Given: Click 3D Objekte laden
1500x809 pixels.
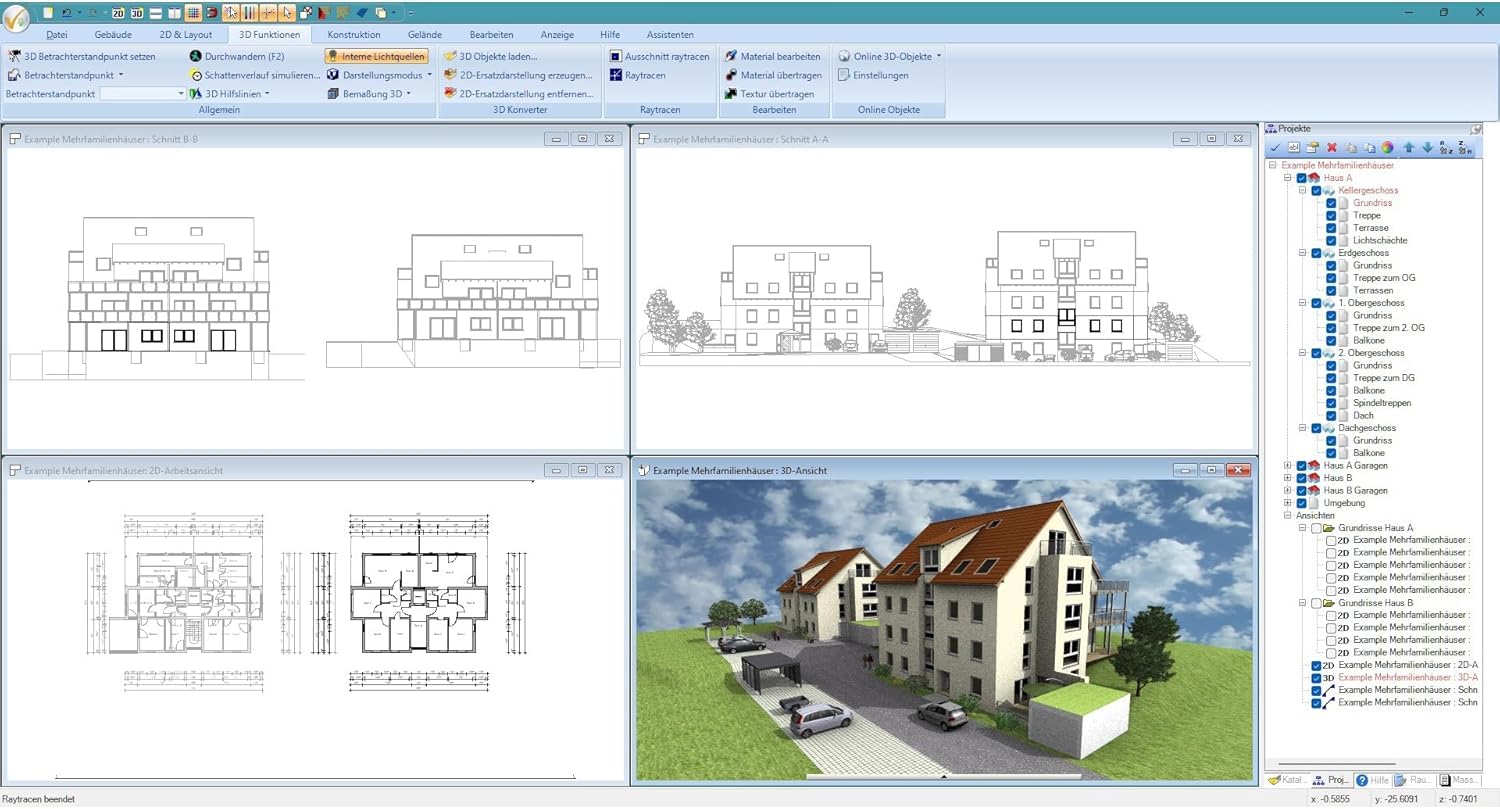Looking at the screenshot, I should tap(490, 57).
